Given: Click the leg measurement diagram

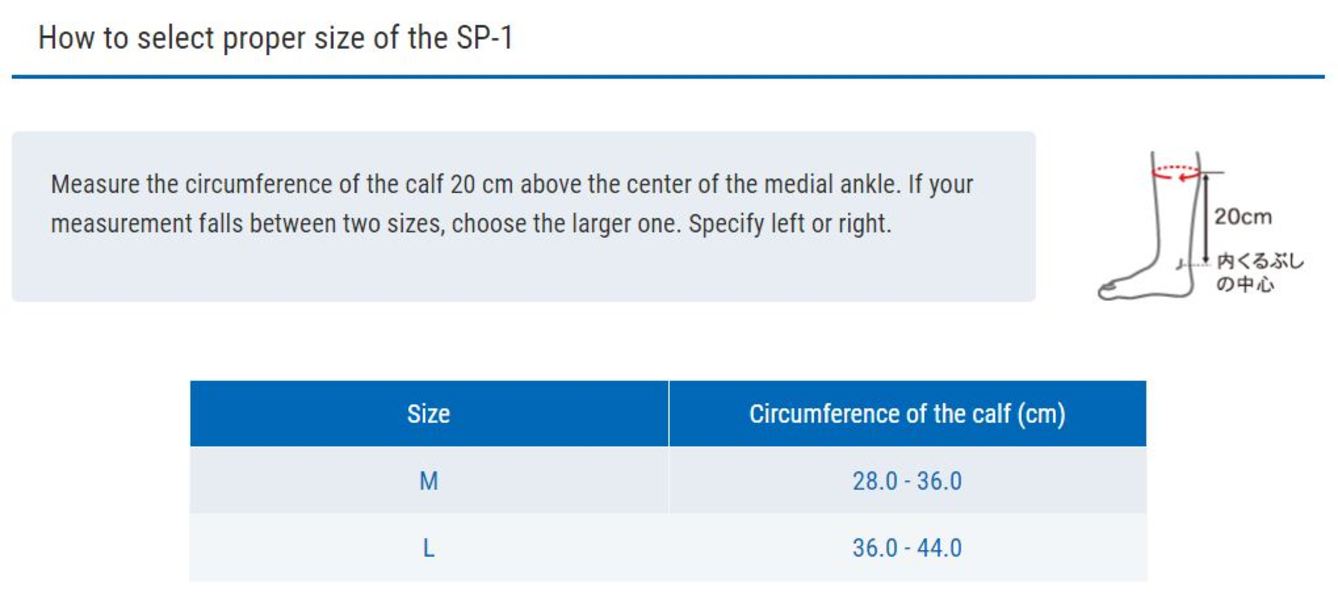Looking at the screenshot, I should point(1200,224).
